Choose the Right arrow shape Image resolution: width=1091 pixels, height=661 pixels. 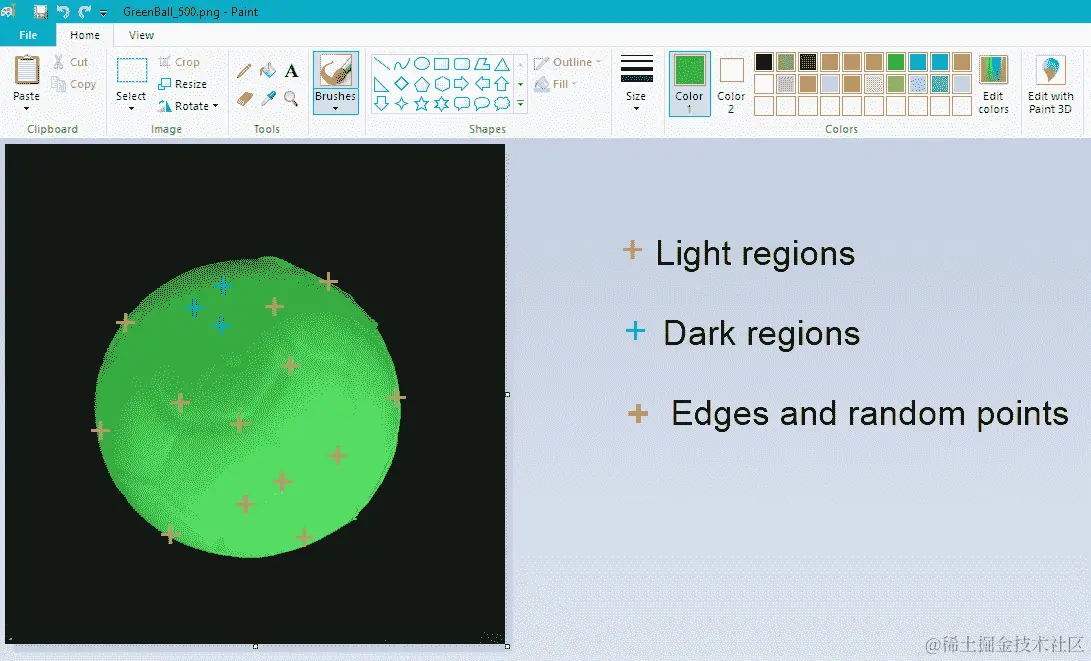click(461, 84)
